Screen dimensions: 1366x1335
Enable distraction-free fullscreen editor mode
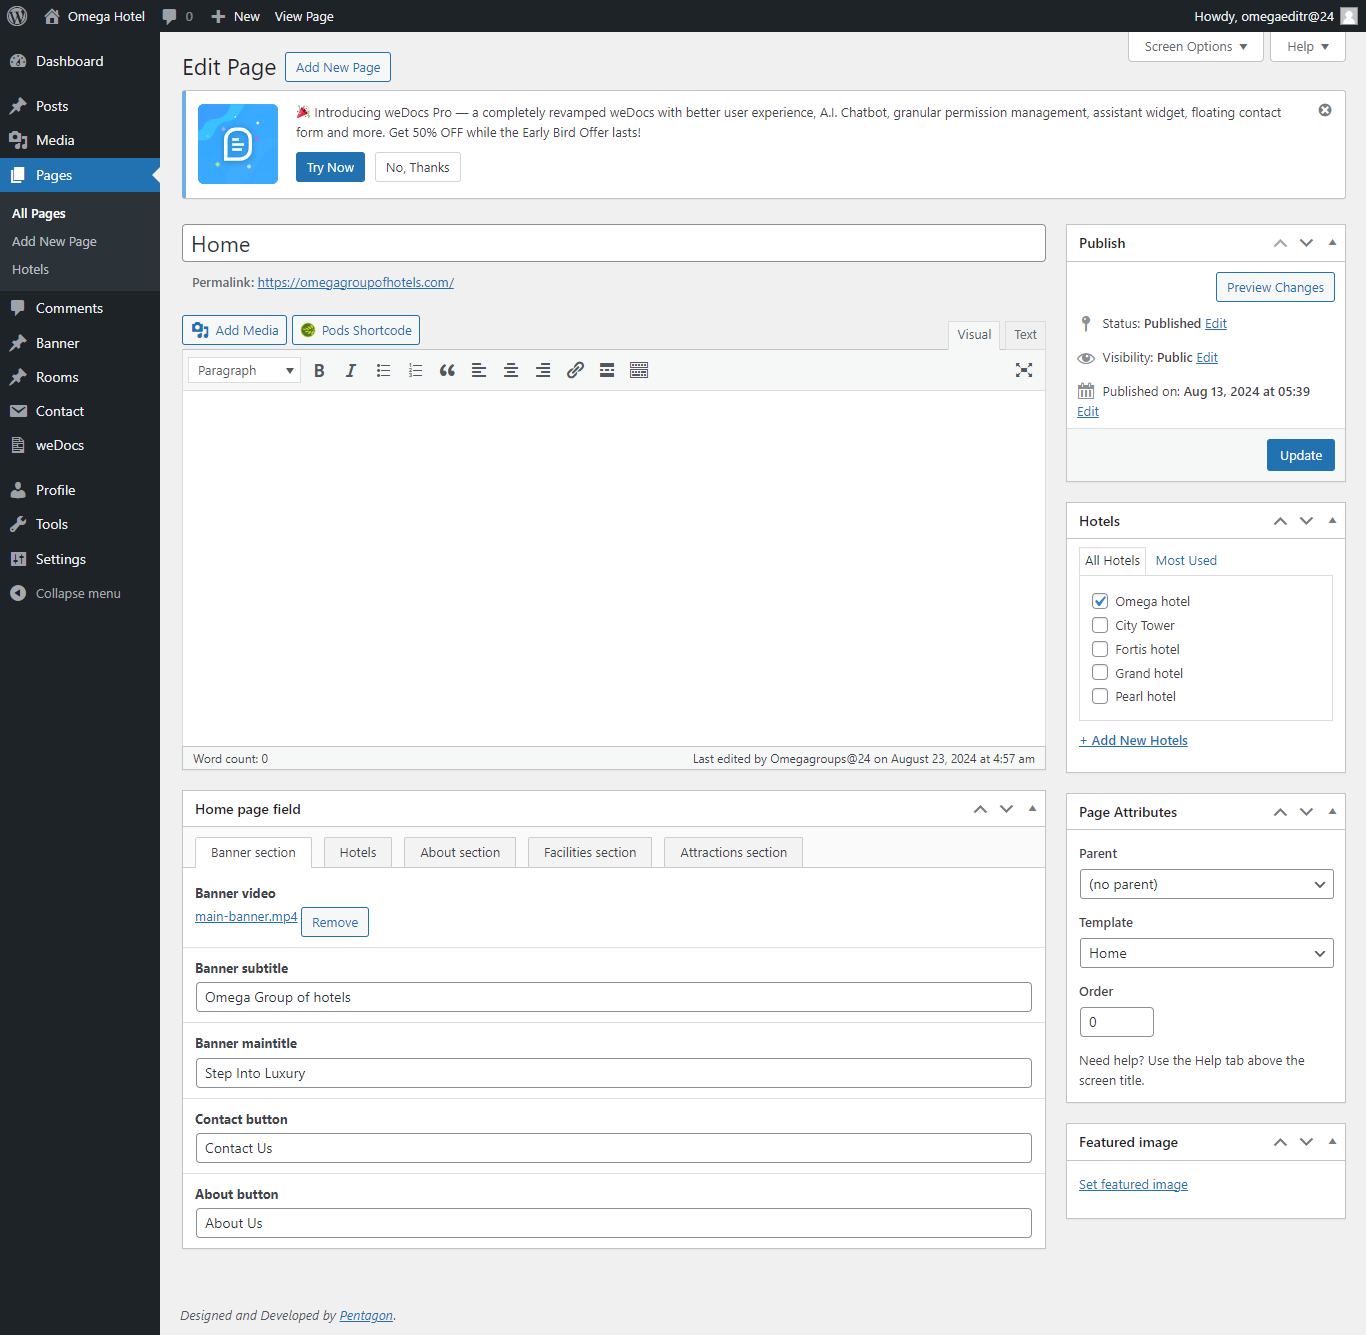pyautogui.click(x=1023, y=371)
